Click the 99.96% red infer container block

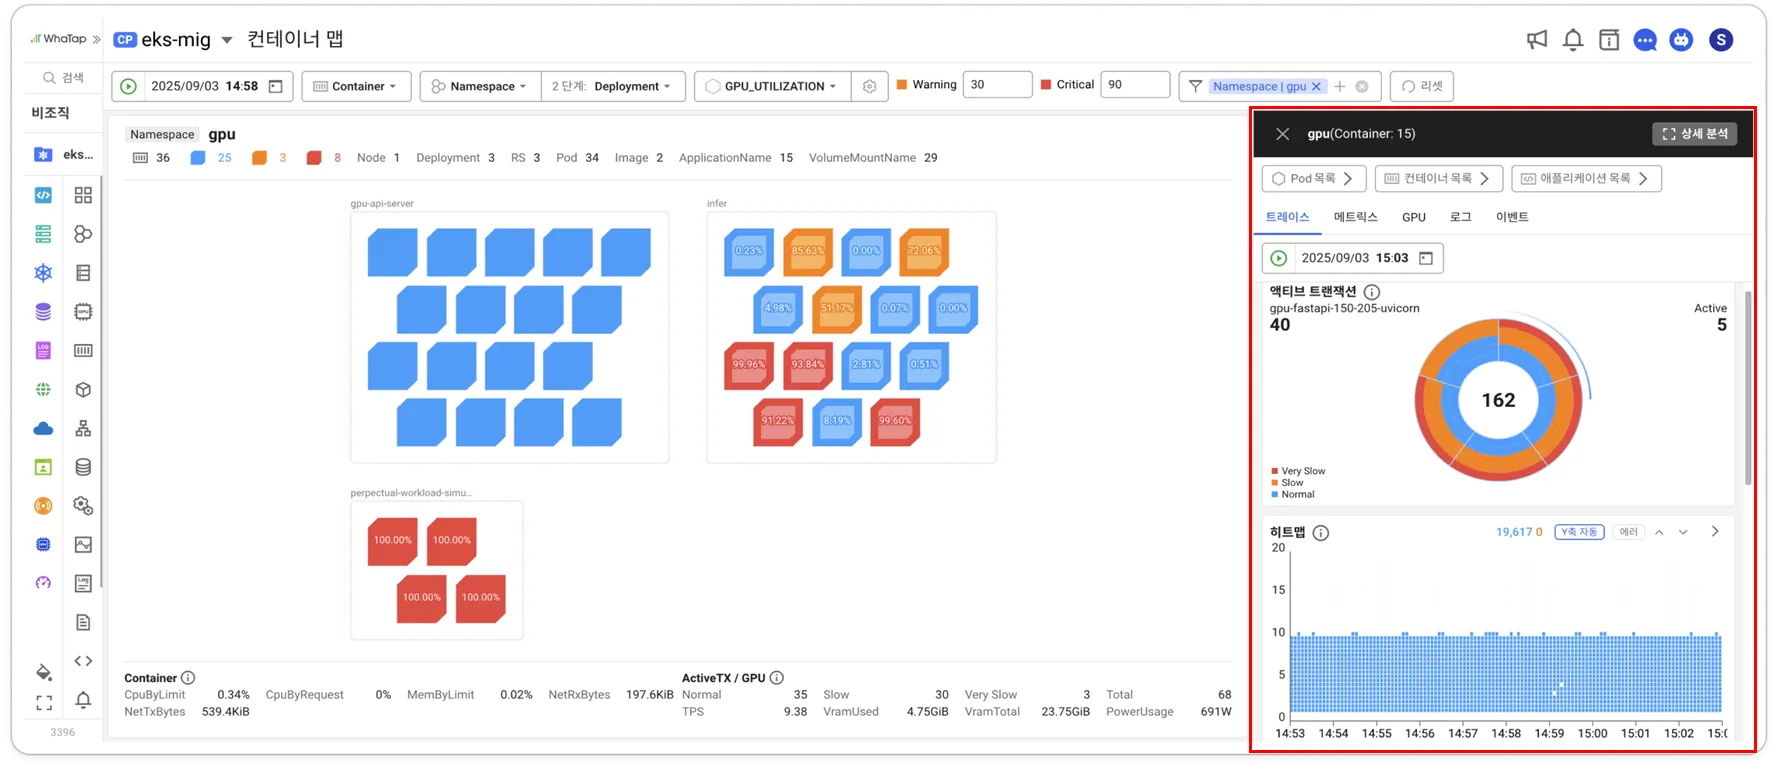coord(749,365)
